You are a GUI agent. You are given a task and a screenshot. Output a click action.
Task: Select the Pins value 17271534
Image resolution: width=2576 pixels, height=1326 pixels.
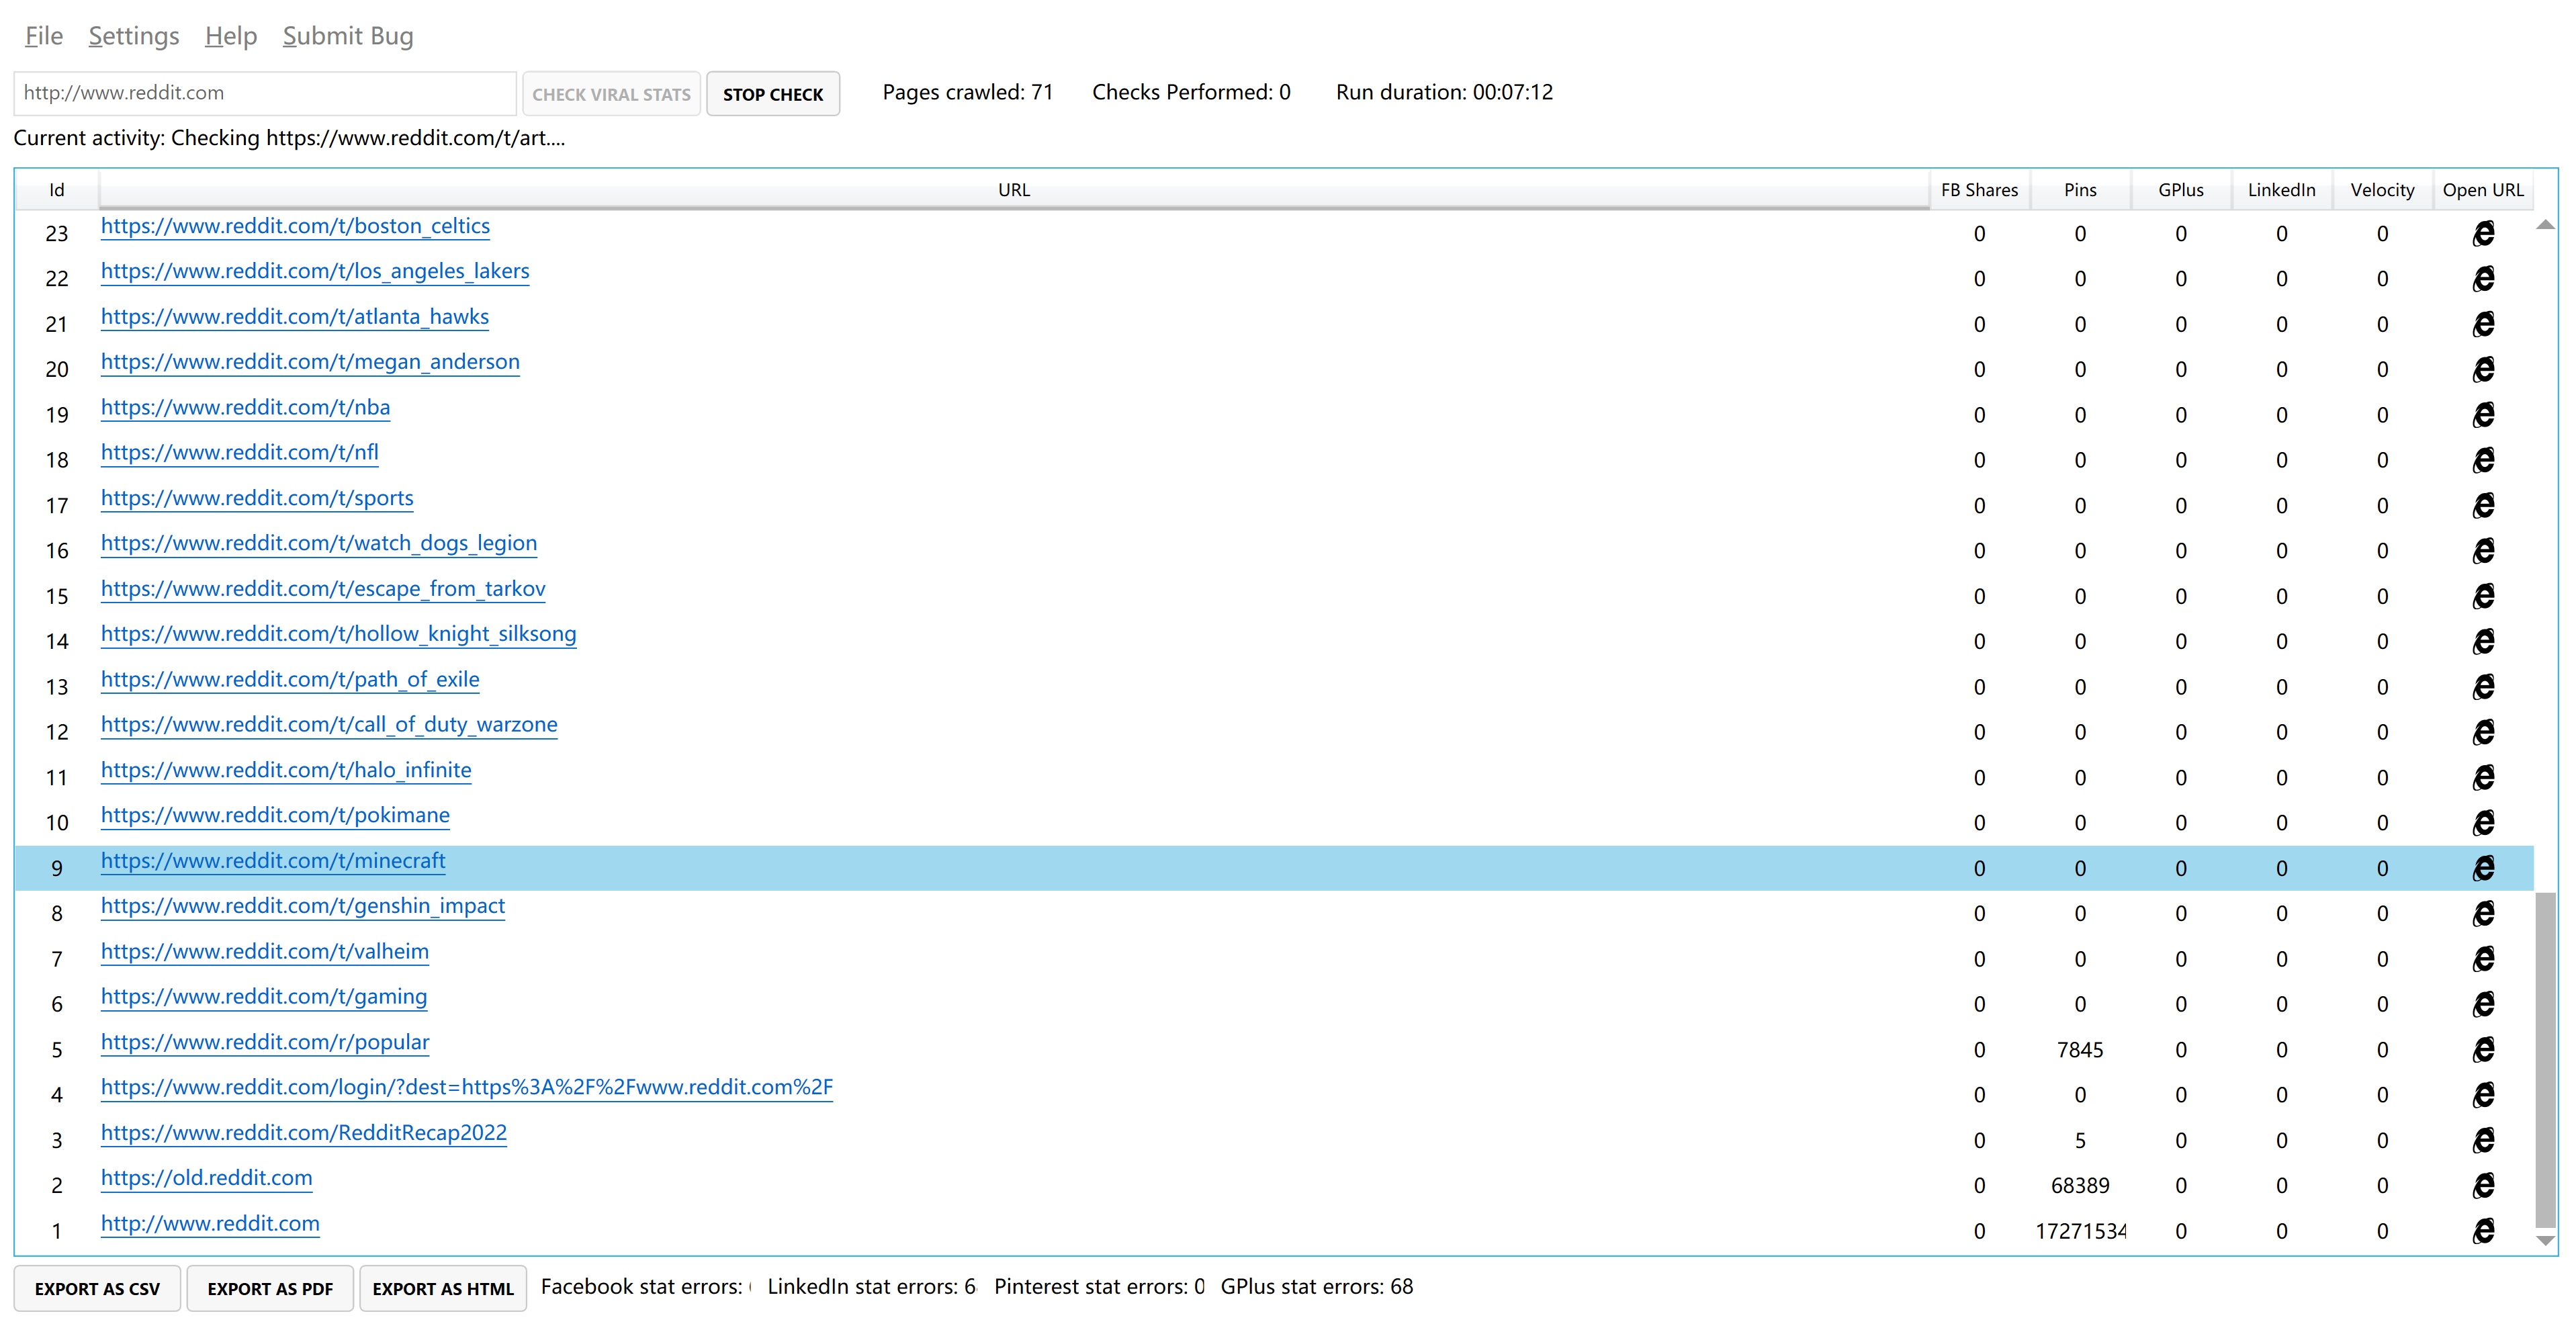coord(2080,1231)
